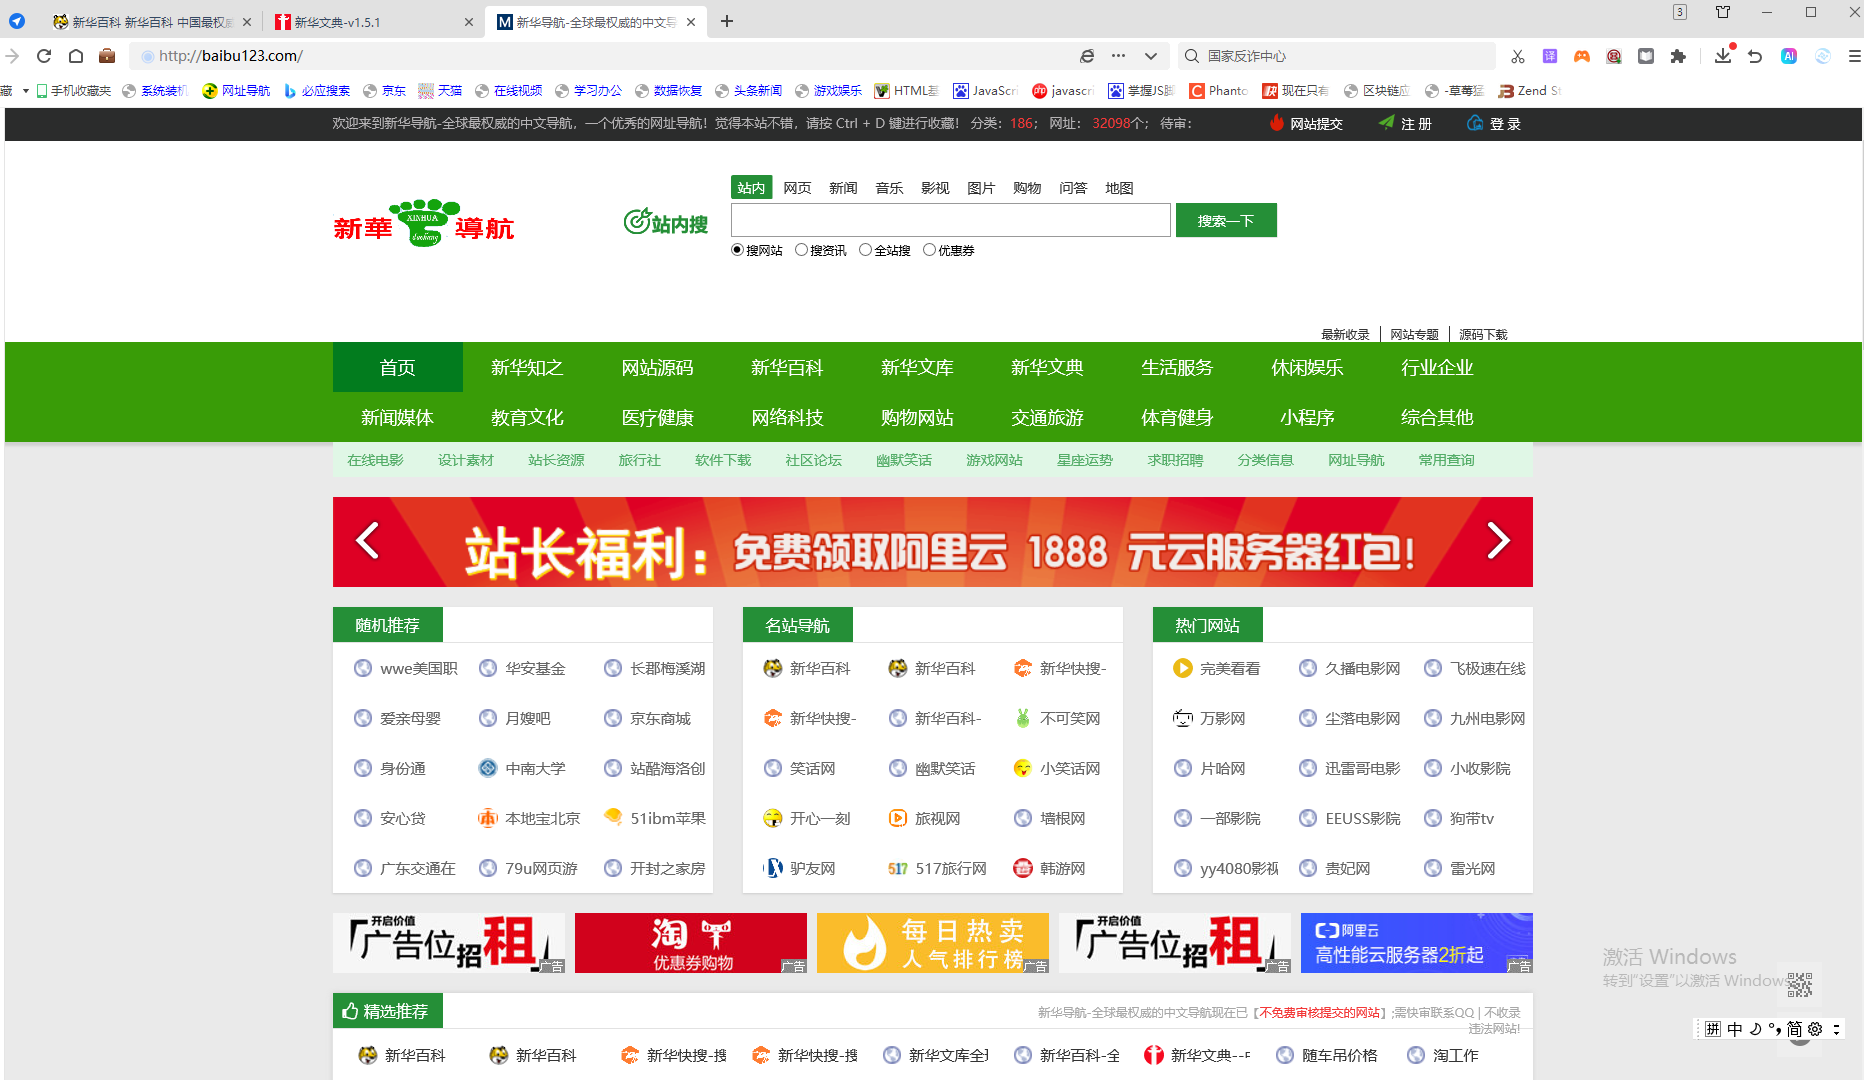This screenshot has width=1864, height=1080.
Task: Select the 搜网站 radio button
Action: tap(738, 250)
